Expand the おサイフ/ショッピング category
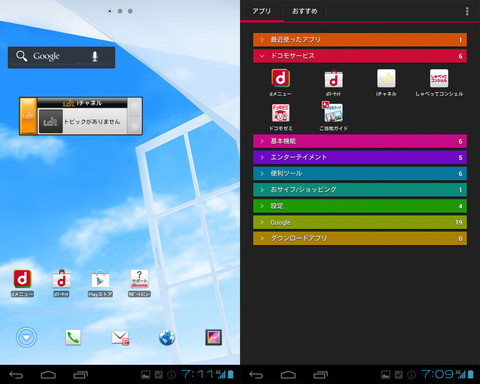The height and width of the screenshot is (384, 480). [x=360, y=190]
